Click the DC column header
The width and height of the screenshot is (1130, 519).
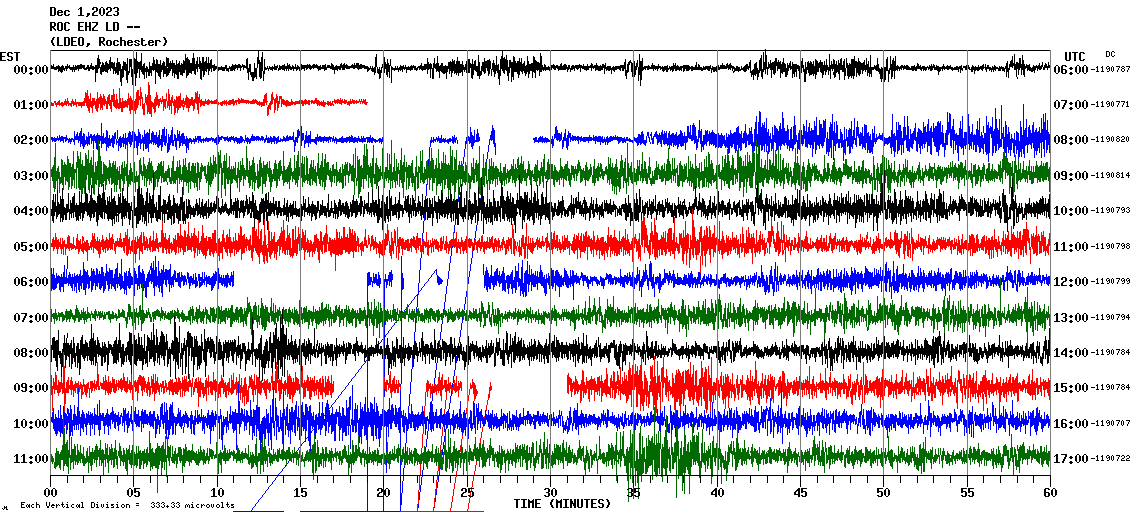point(1110,54)
